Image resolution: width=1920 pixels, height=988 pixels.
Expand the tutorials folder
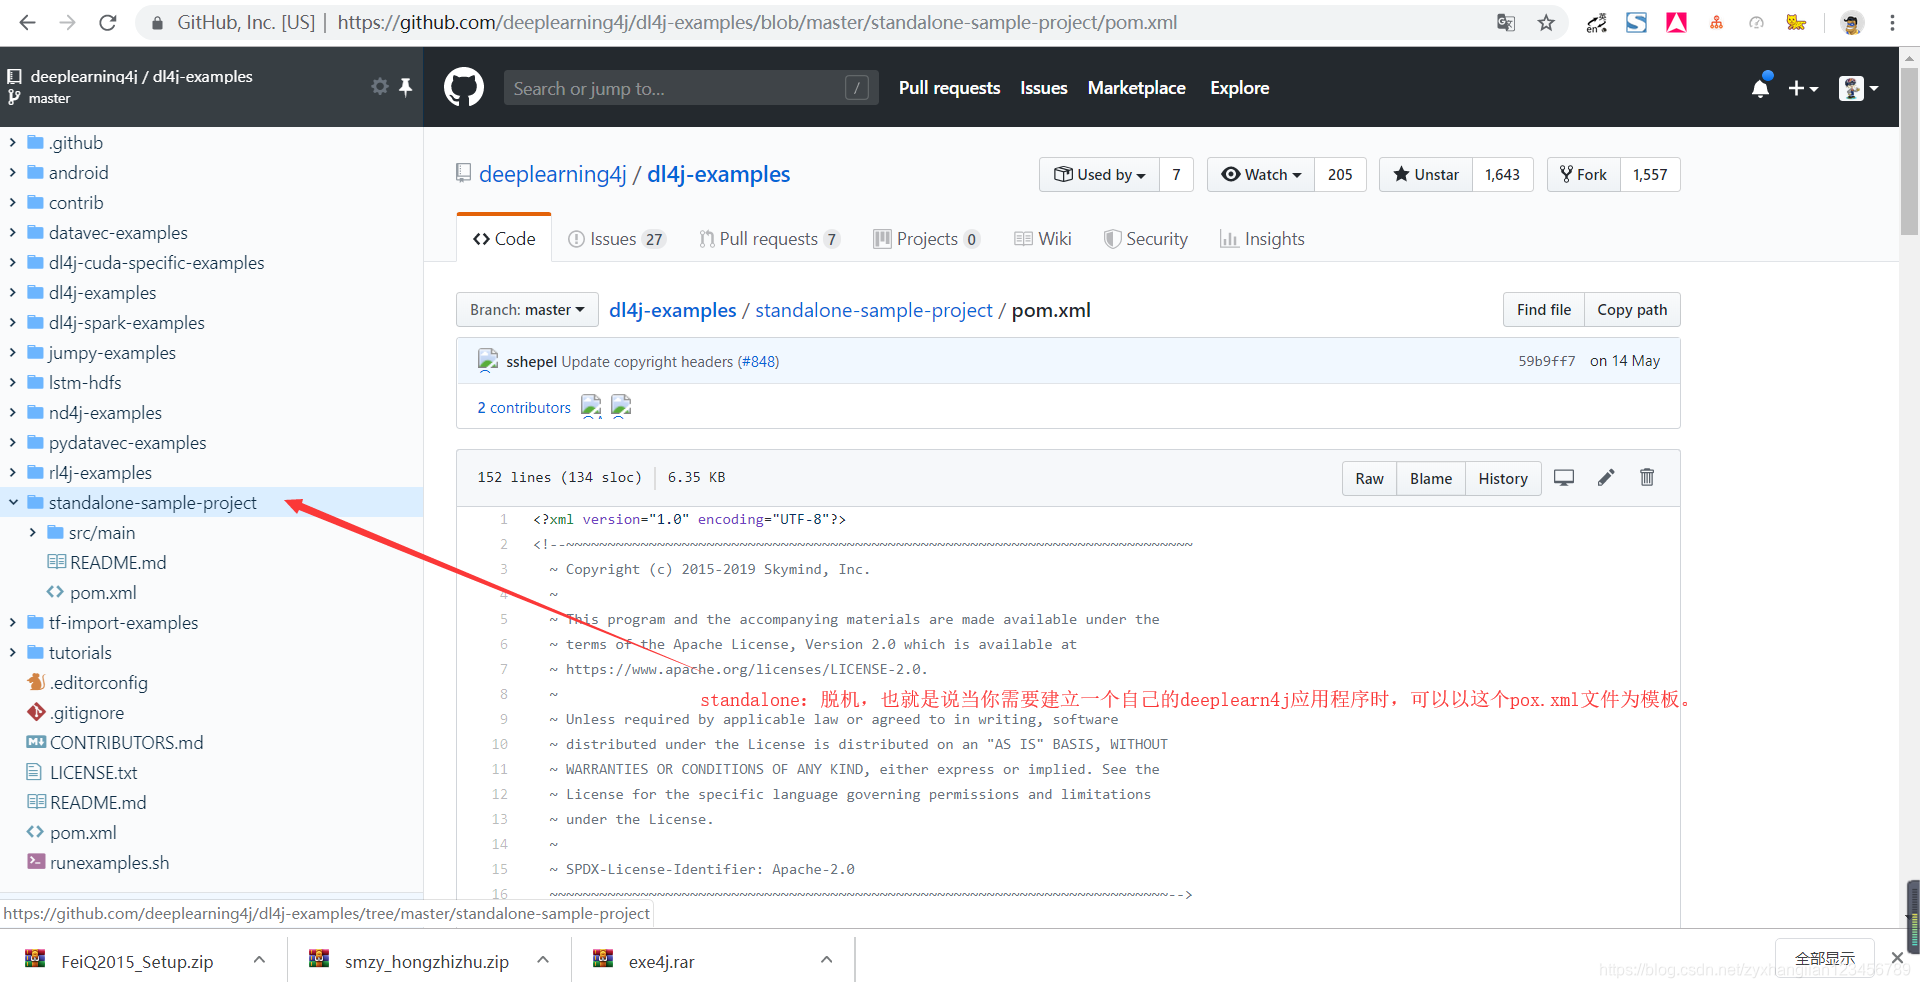point(12,652)
